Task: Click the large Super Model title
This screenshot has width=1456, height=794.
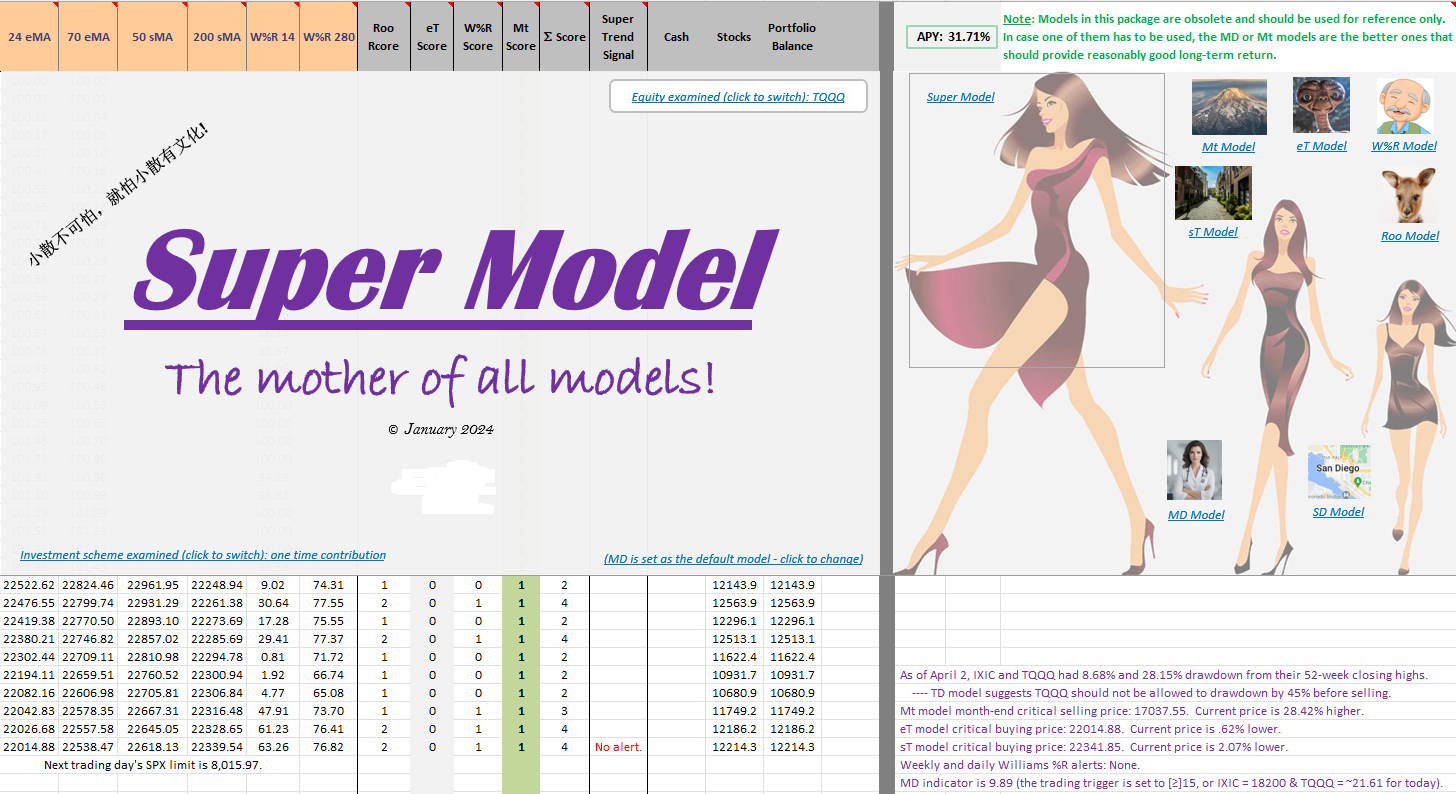Action: tap(455, 272)
